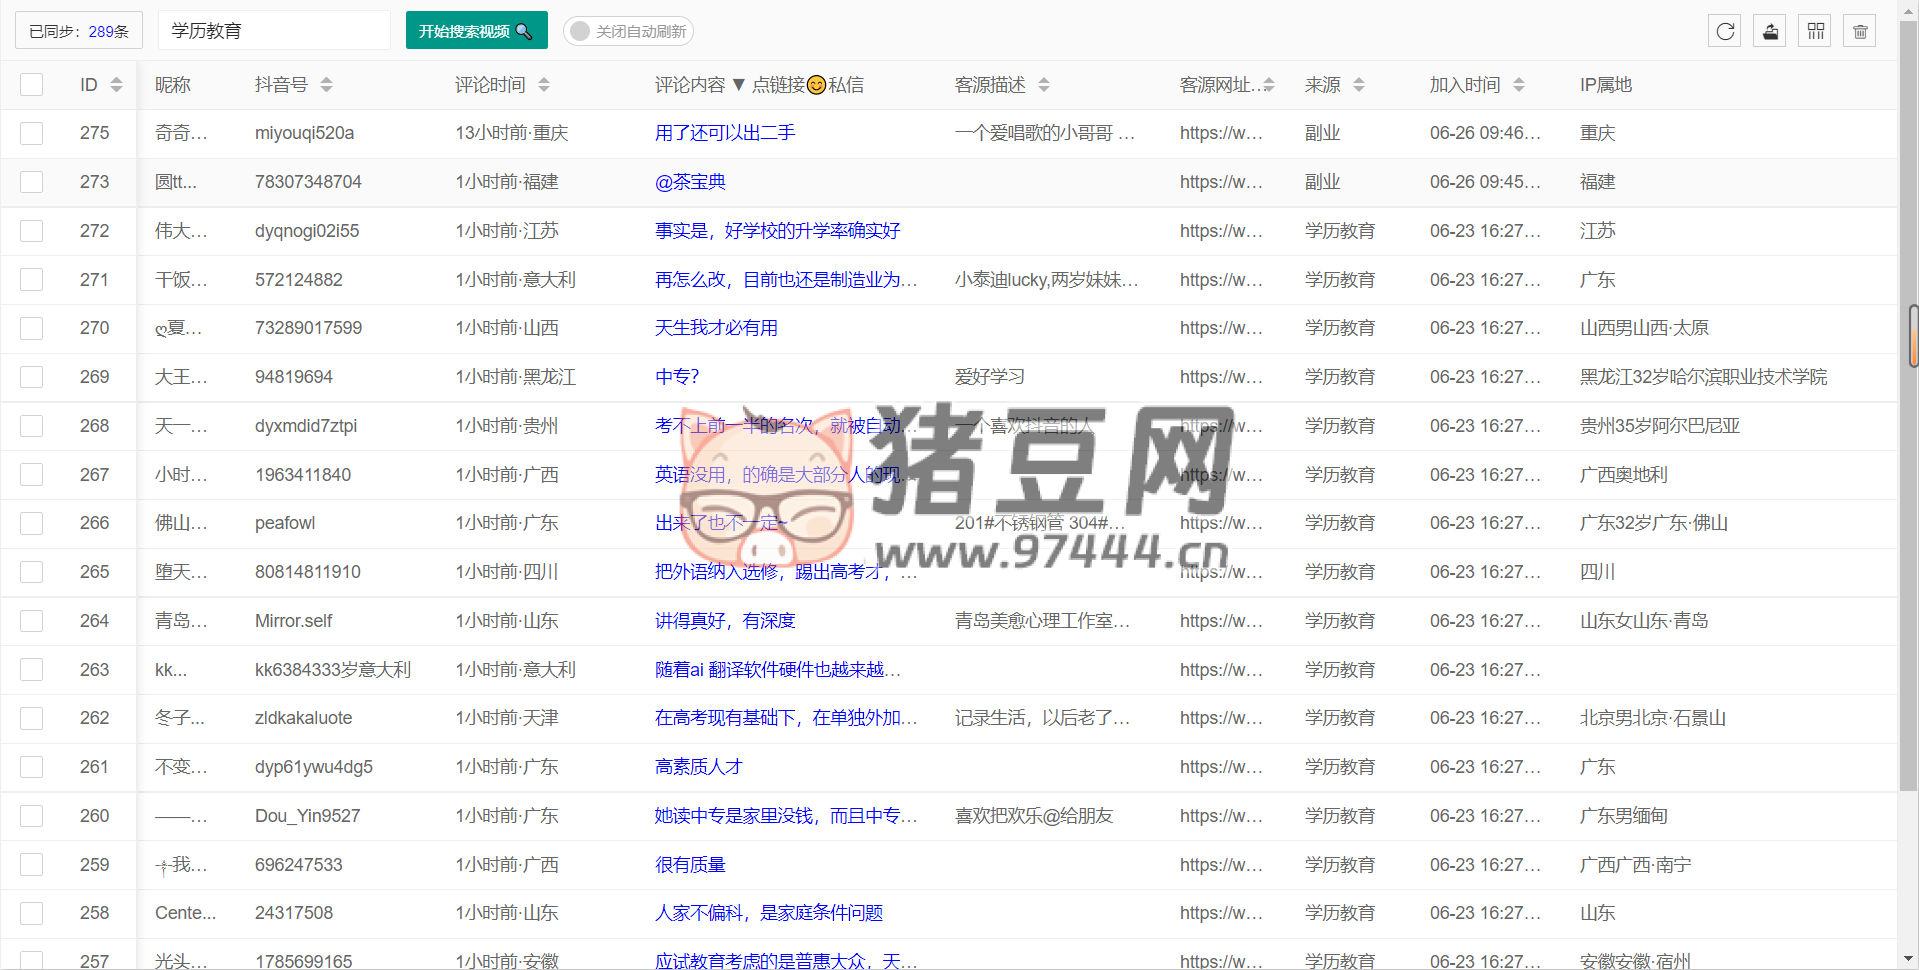Select the checkbox for row 269
1919x970 pixels.
coord(32,377)
